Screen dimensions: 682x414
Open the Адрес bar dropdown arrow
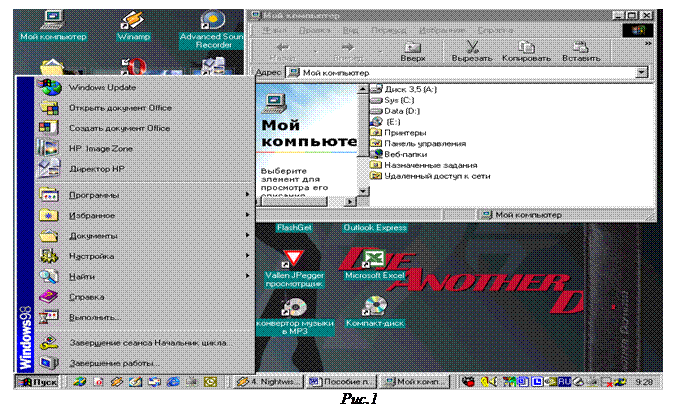(642, 73)
